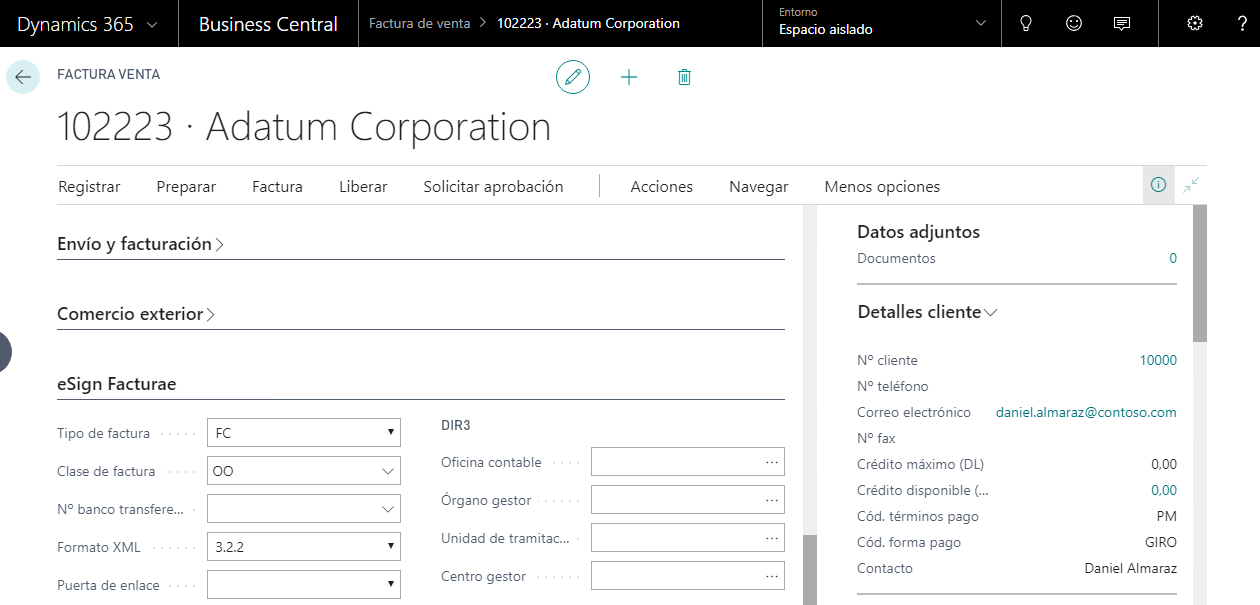
Task: Collapse the Detalles cliente section
Action: (x=927, y=312)
